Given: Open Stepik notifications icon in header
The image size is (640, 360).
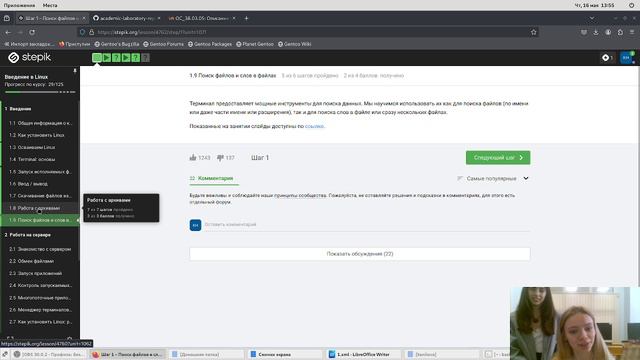Looking at the screenshot, I should 606,58.
